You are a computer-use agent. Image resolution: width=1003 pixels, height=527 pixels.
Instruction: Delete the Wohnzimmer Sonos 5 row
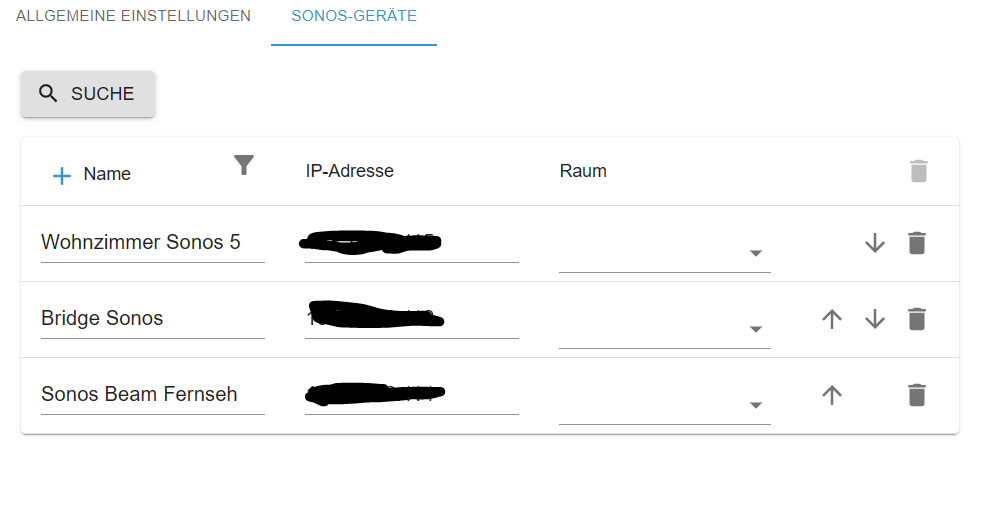click(x=917, y=243)
